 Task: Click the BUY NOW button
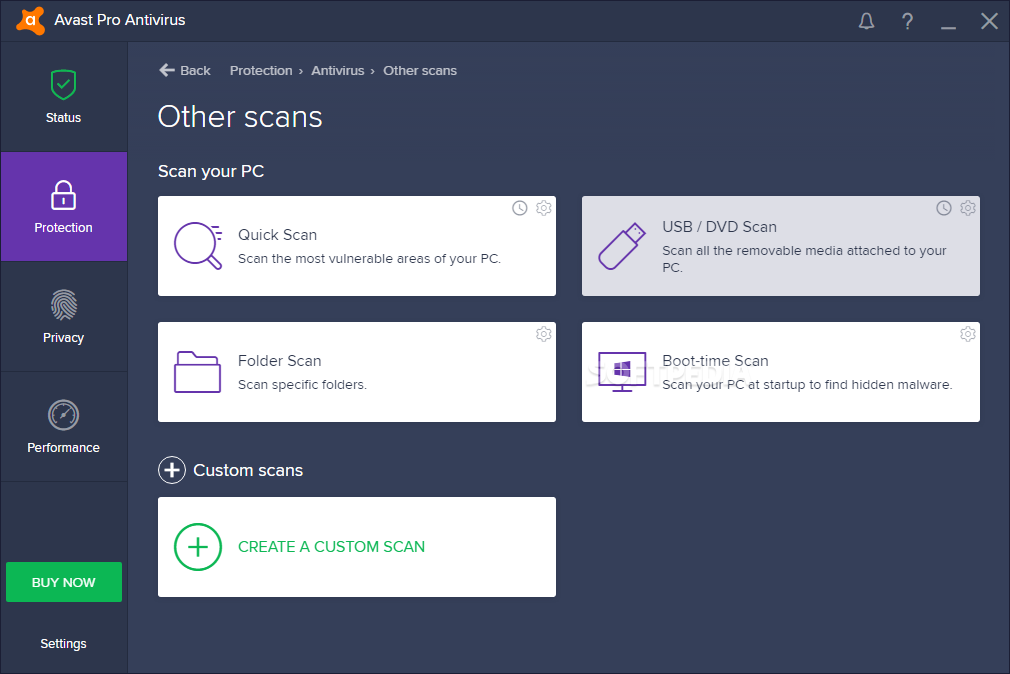[64, 582]
